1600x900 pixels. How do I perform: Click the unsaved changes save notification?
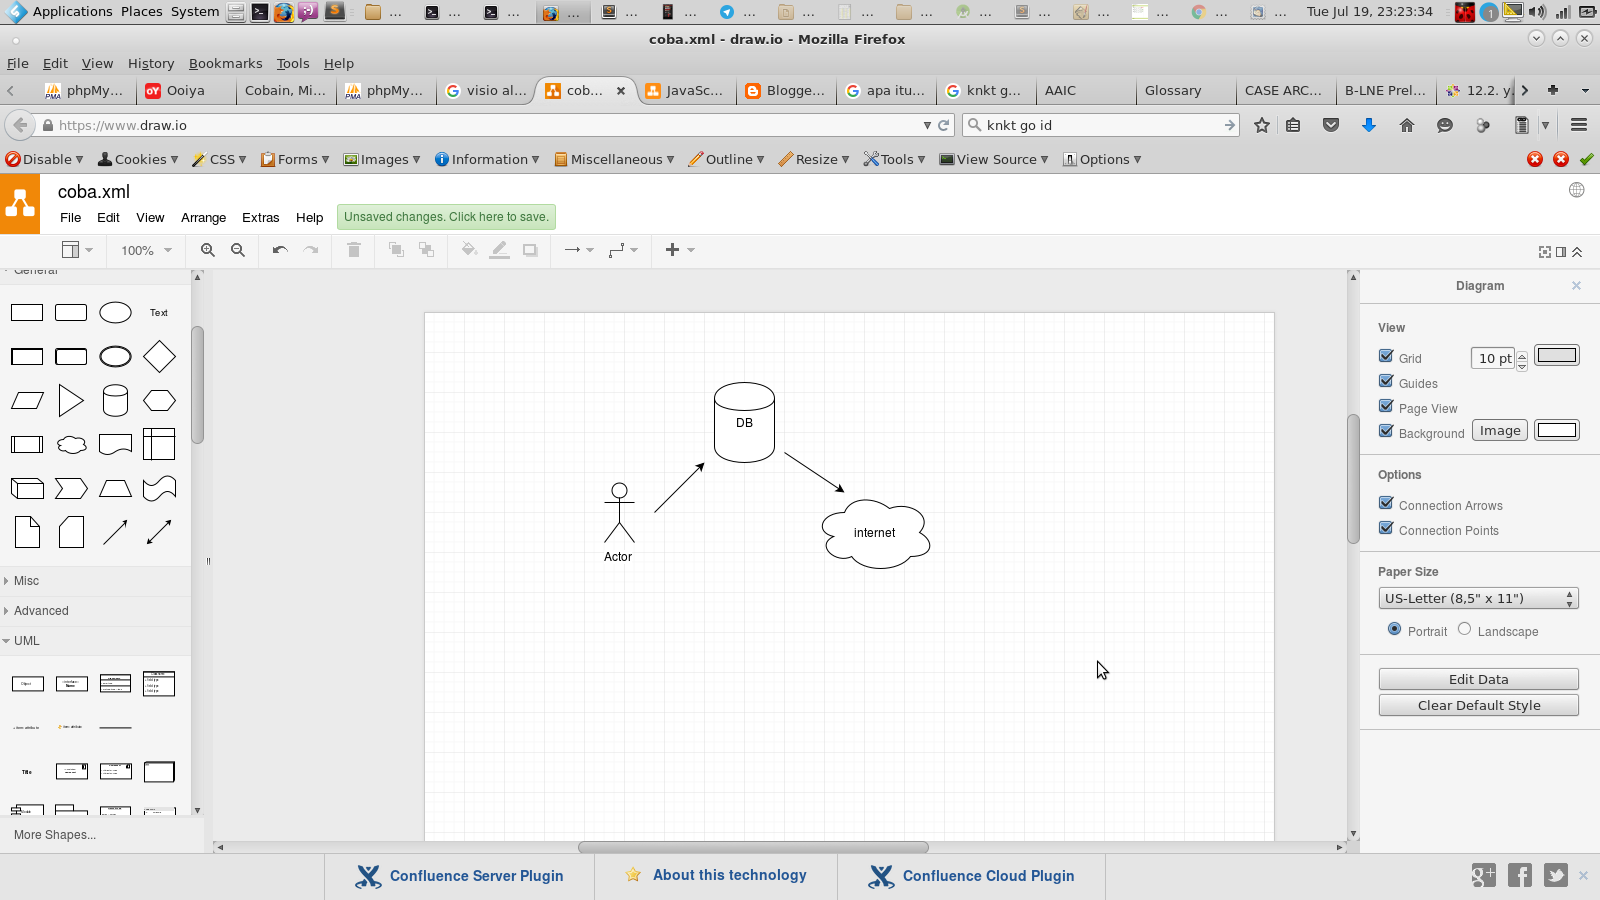click(x=446, y=217)
